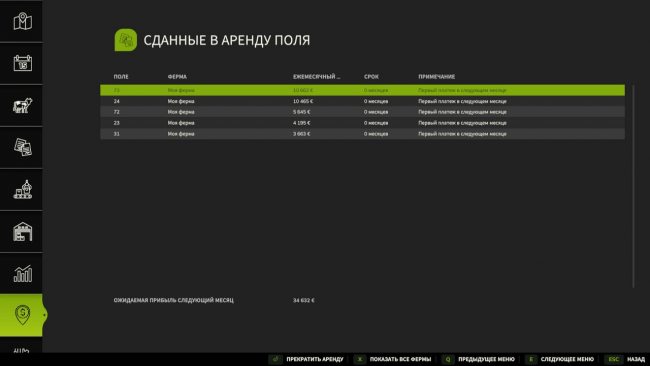The height and width of the screenshot is (366, 650).
Task: Select the row for field 24
Action: pyautogui.click(x=362, y=101)
